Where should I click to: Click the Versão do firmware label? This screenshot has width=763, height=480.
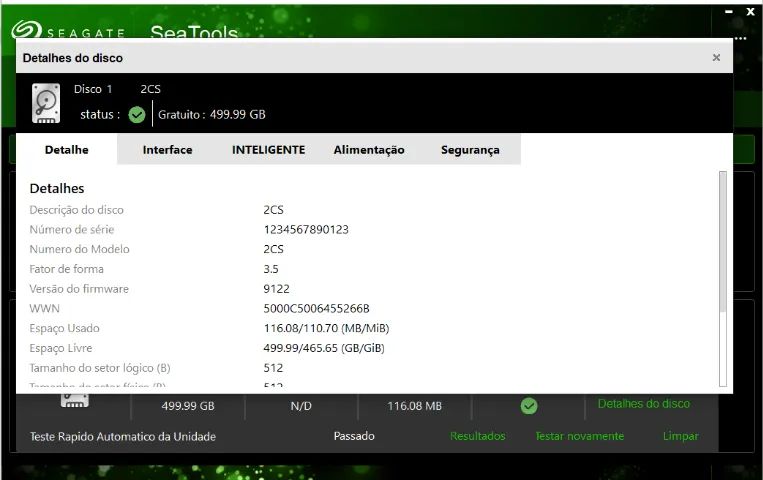[79, 289]
